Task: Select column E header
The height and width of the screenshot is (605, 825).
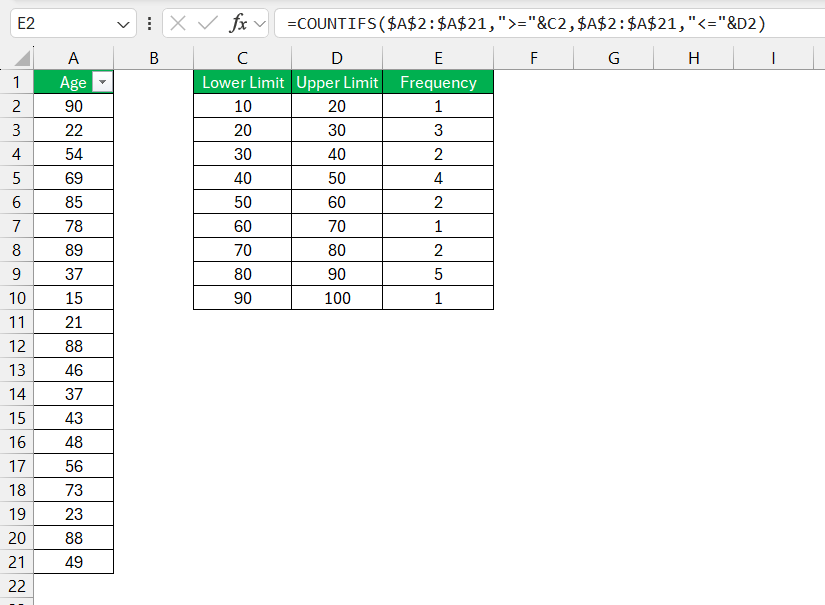Action: [x=438, y=58]
